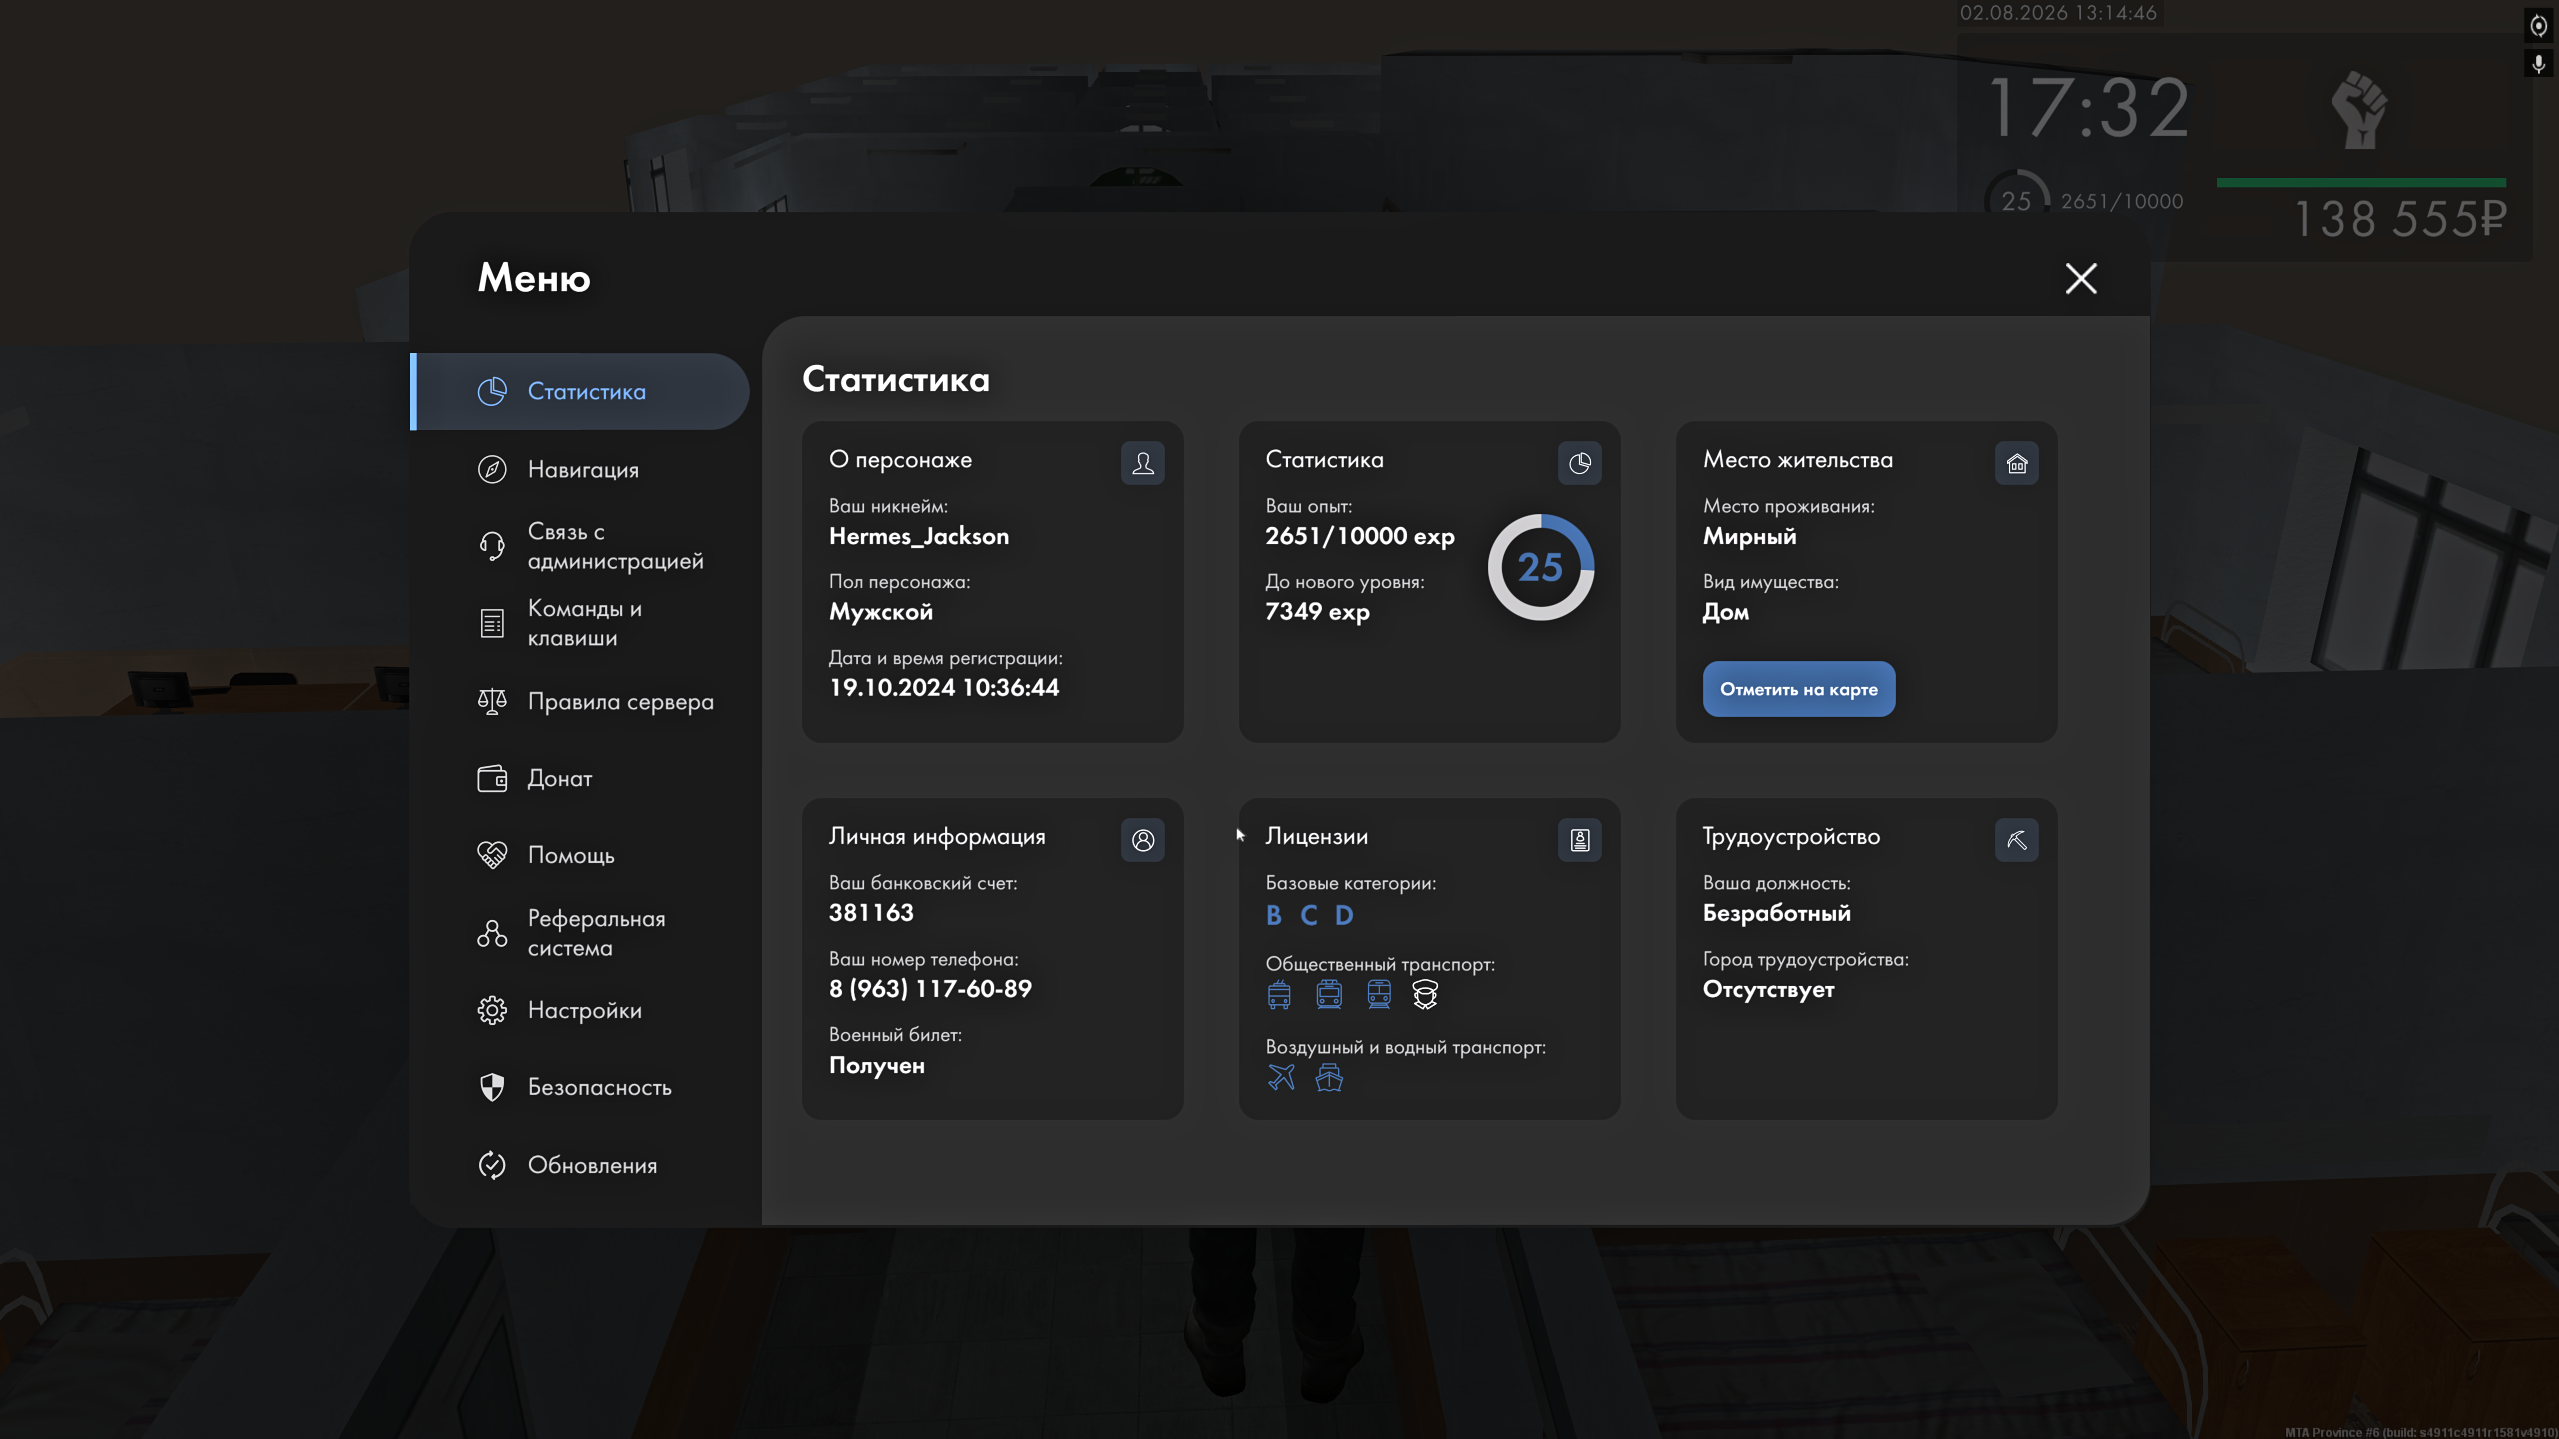Click the property type value Дом
The image size is (2559, 1439).
pos(1726,612)
